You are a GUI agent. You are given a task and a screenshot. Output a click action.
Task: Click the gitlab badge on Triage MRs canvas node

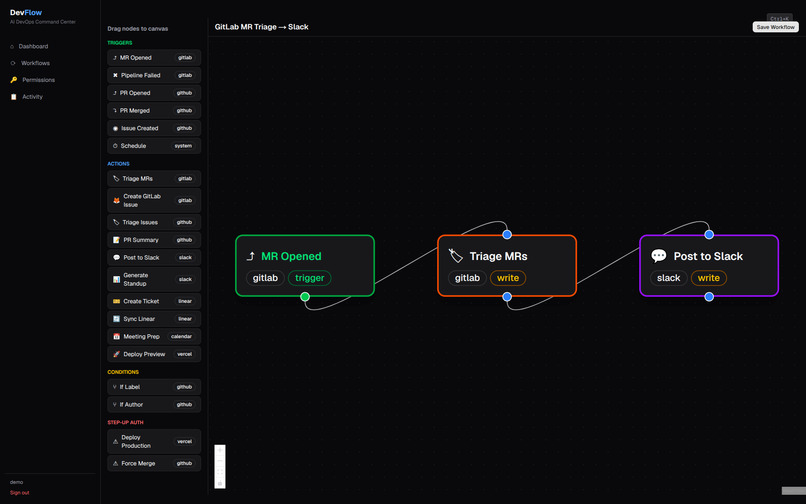pyautogui.click(x=467, y=278)
